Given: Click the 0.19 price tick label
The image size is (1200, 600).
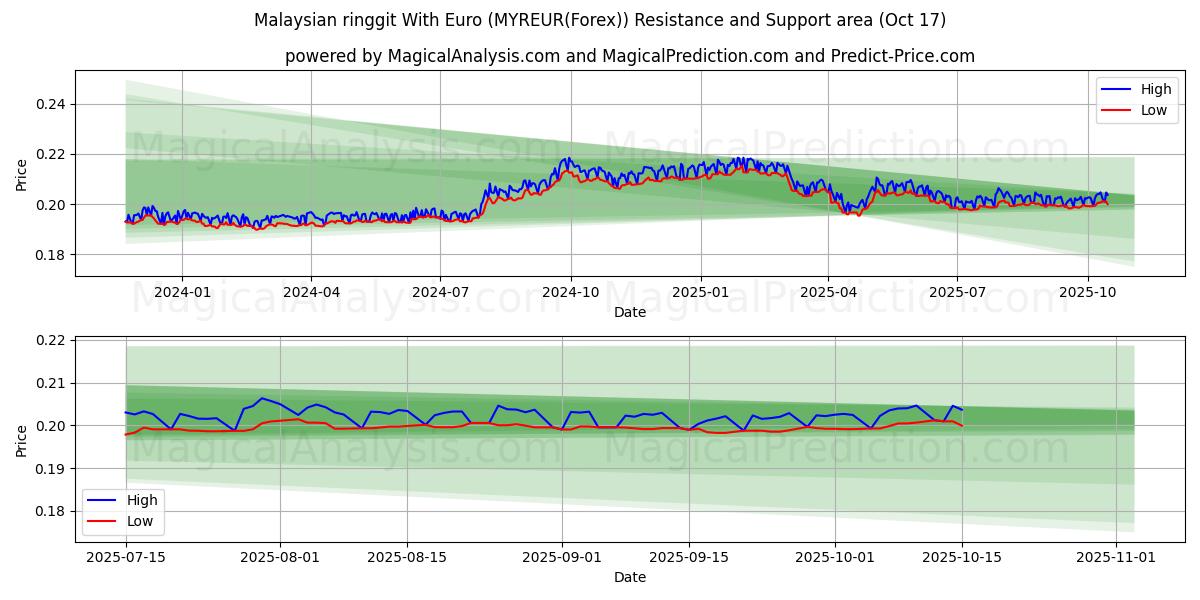Looking at the screenshot, I should point(51,468).
